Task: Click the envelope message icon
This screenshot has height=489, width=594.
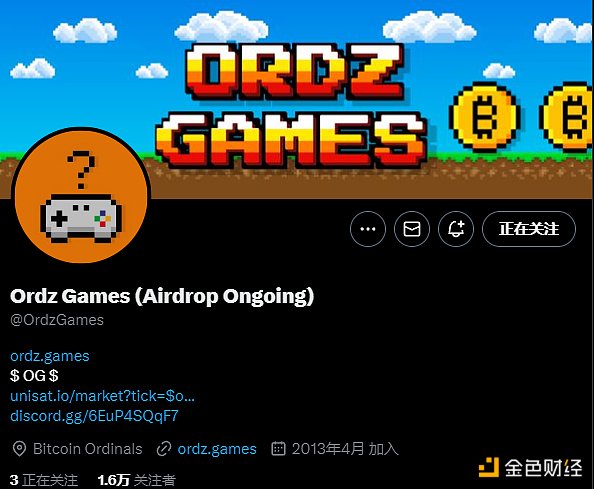Action: coord(412,229)
